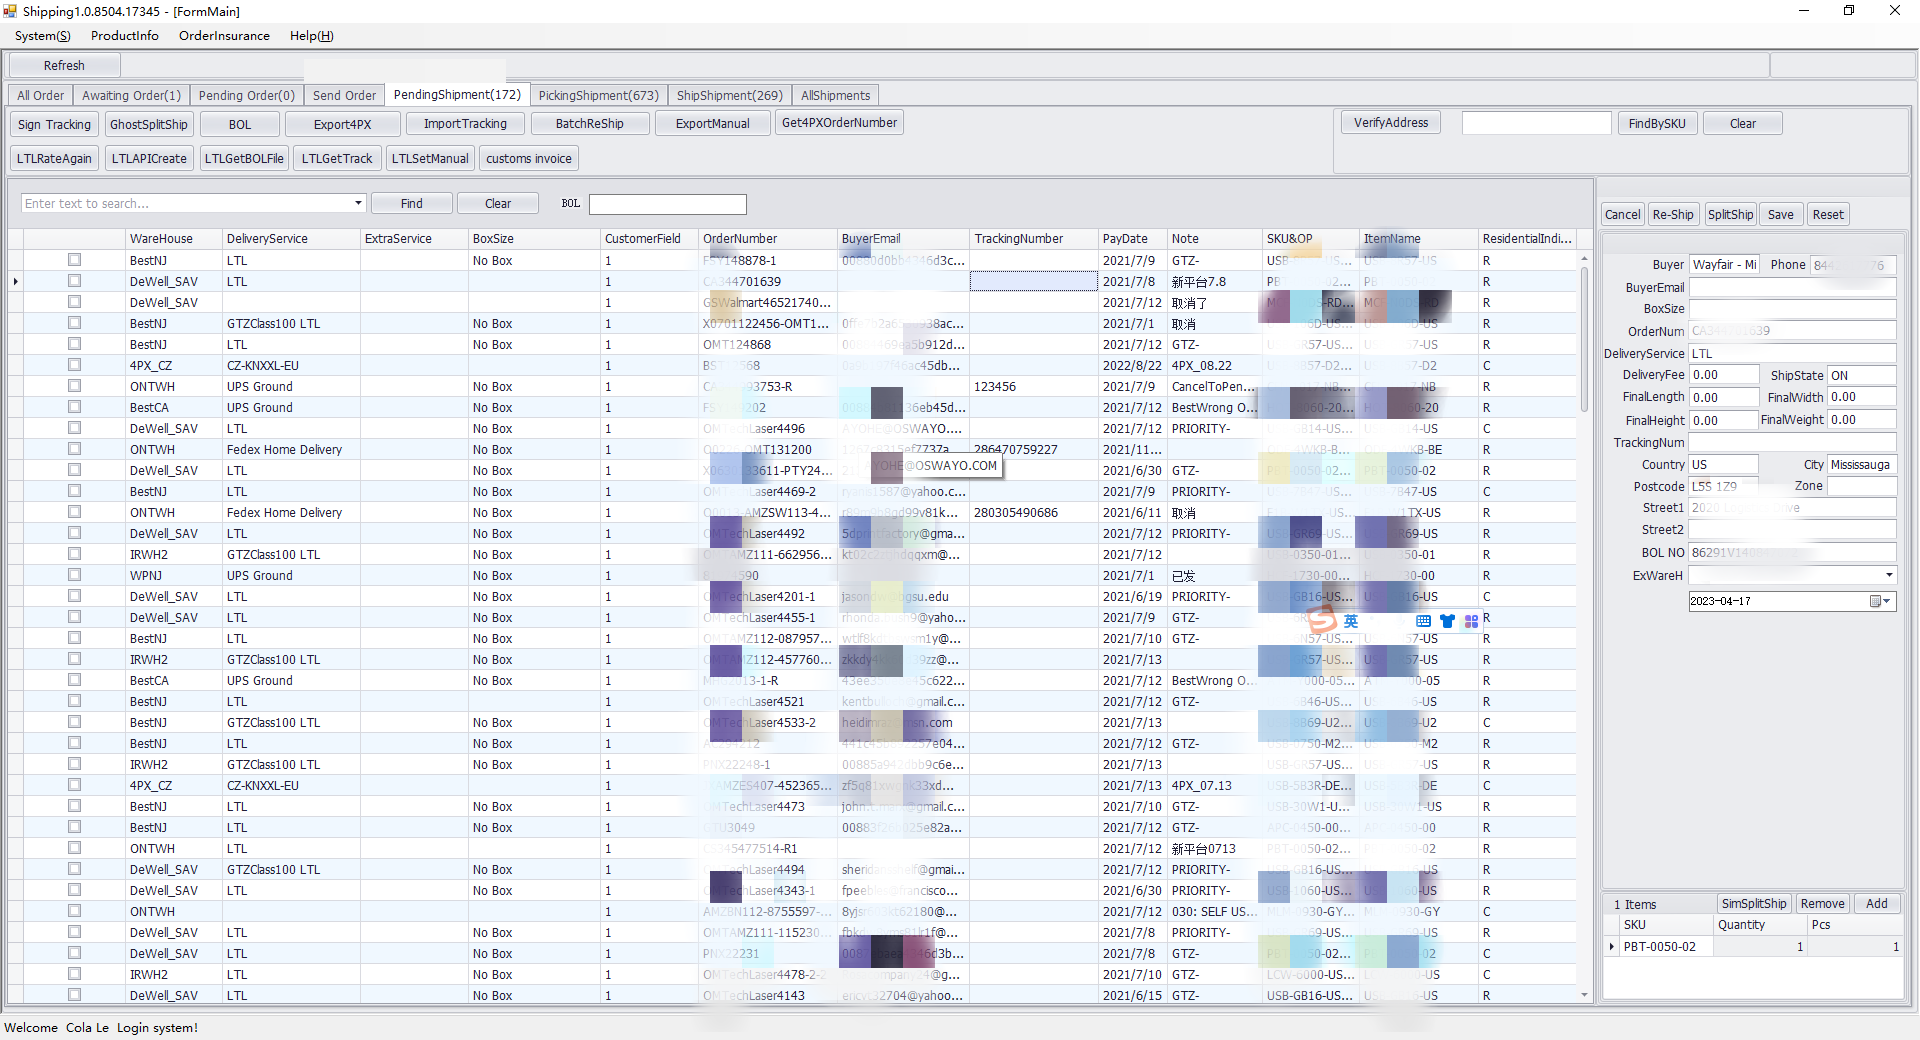Click the TrackingNum field in the detail panel

(1792, 442)
